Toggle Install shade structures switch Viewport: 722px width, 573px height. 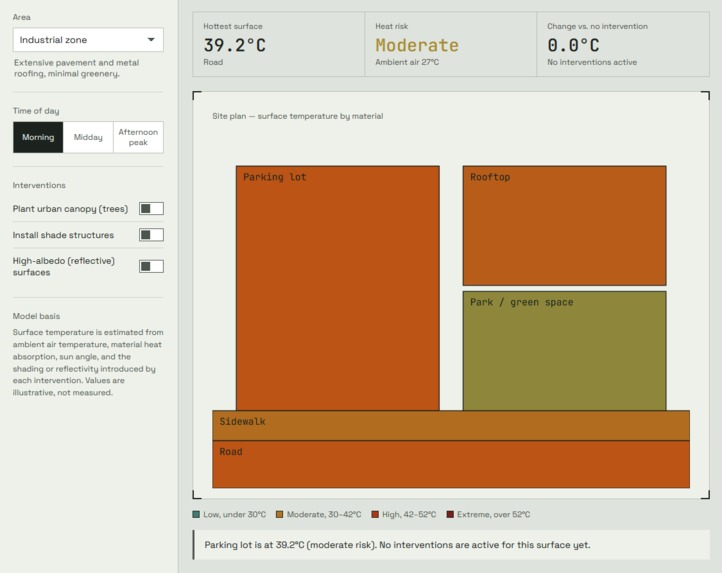(x=151, y=235)
